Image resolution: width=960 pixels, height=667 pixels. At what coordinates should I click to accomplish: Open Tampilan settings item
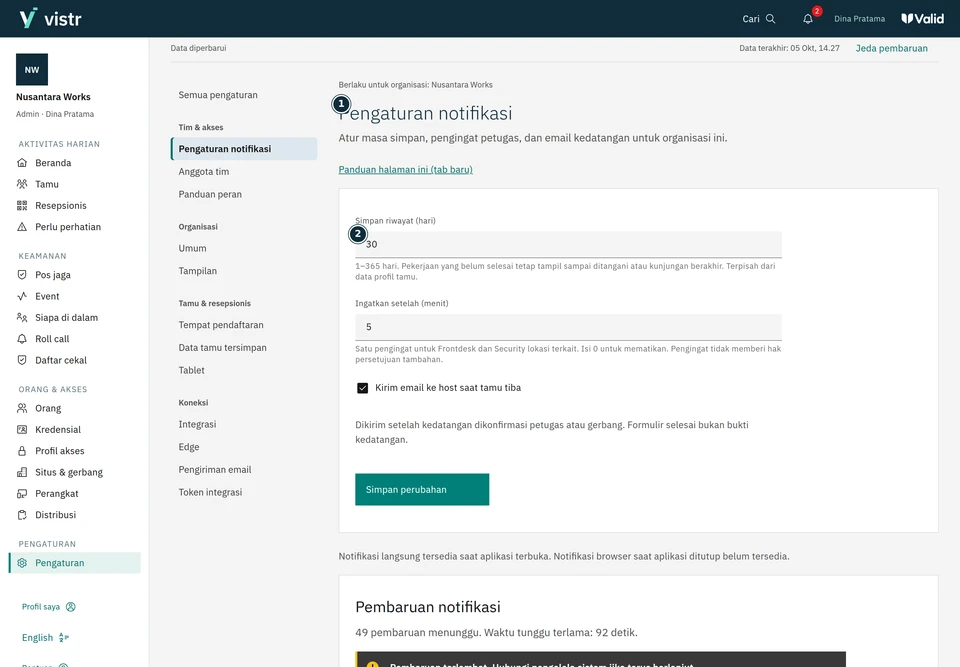point(198,271)
